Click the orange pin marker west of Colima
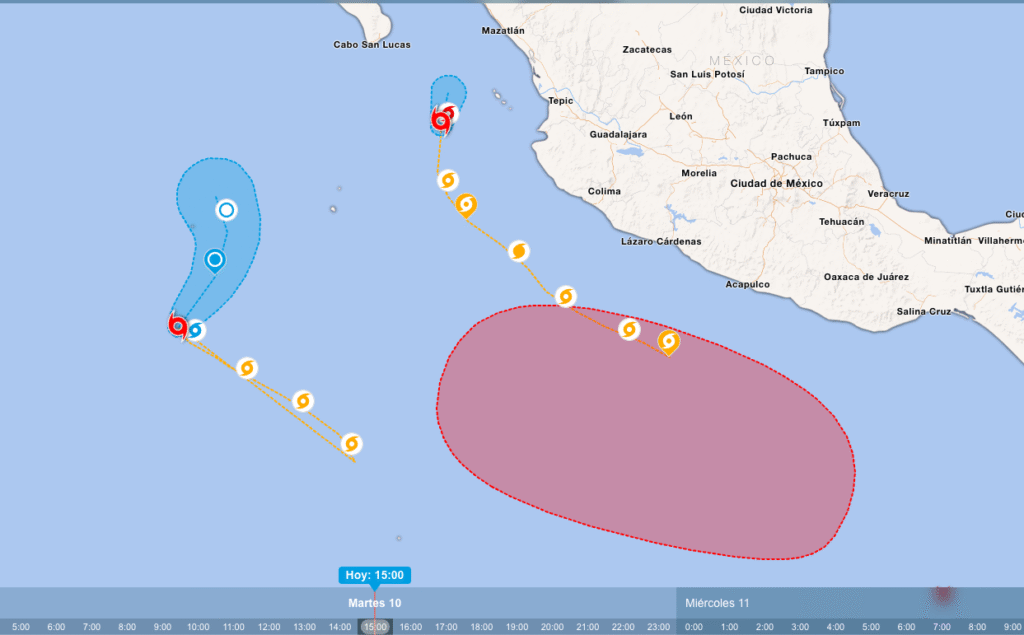Image resolution: width=1024 pixels, height=635 pixels. (x=465, y=204)
